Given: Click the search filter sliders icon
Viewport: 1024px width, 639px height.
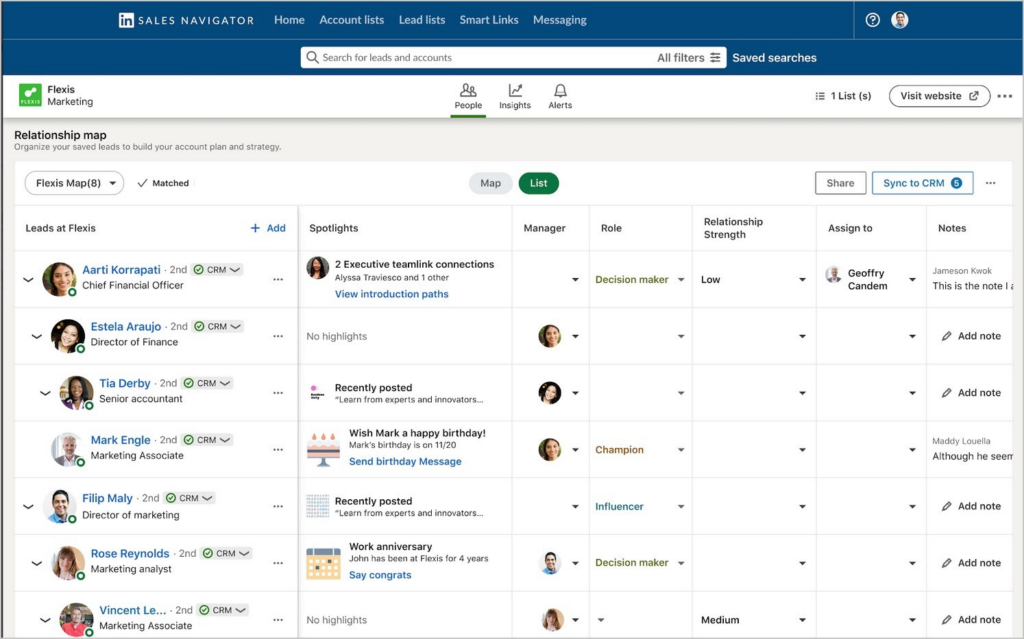Looking at the screenshot, I should 715,58.
